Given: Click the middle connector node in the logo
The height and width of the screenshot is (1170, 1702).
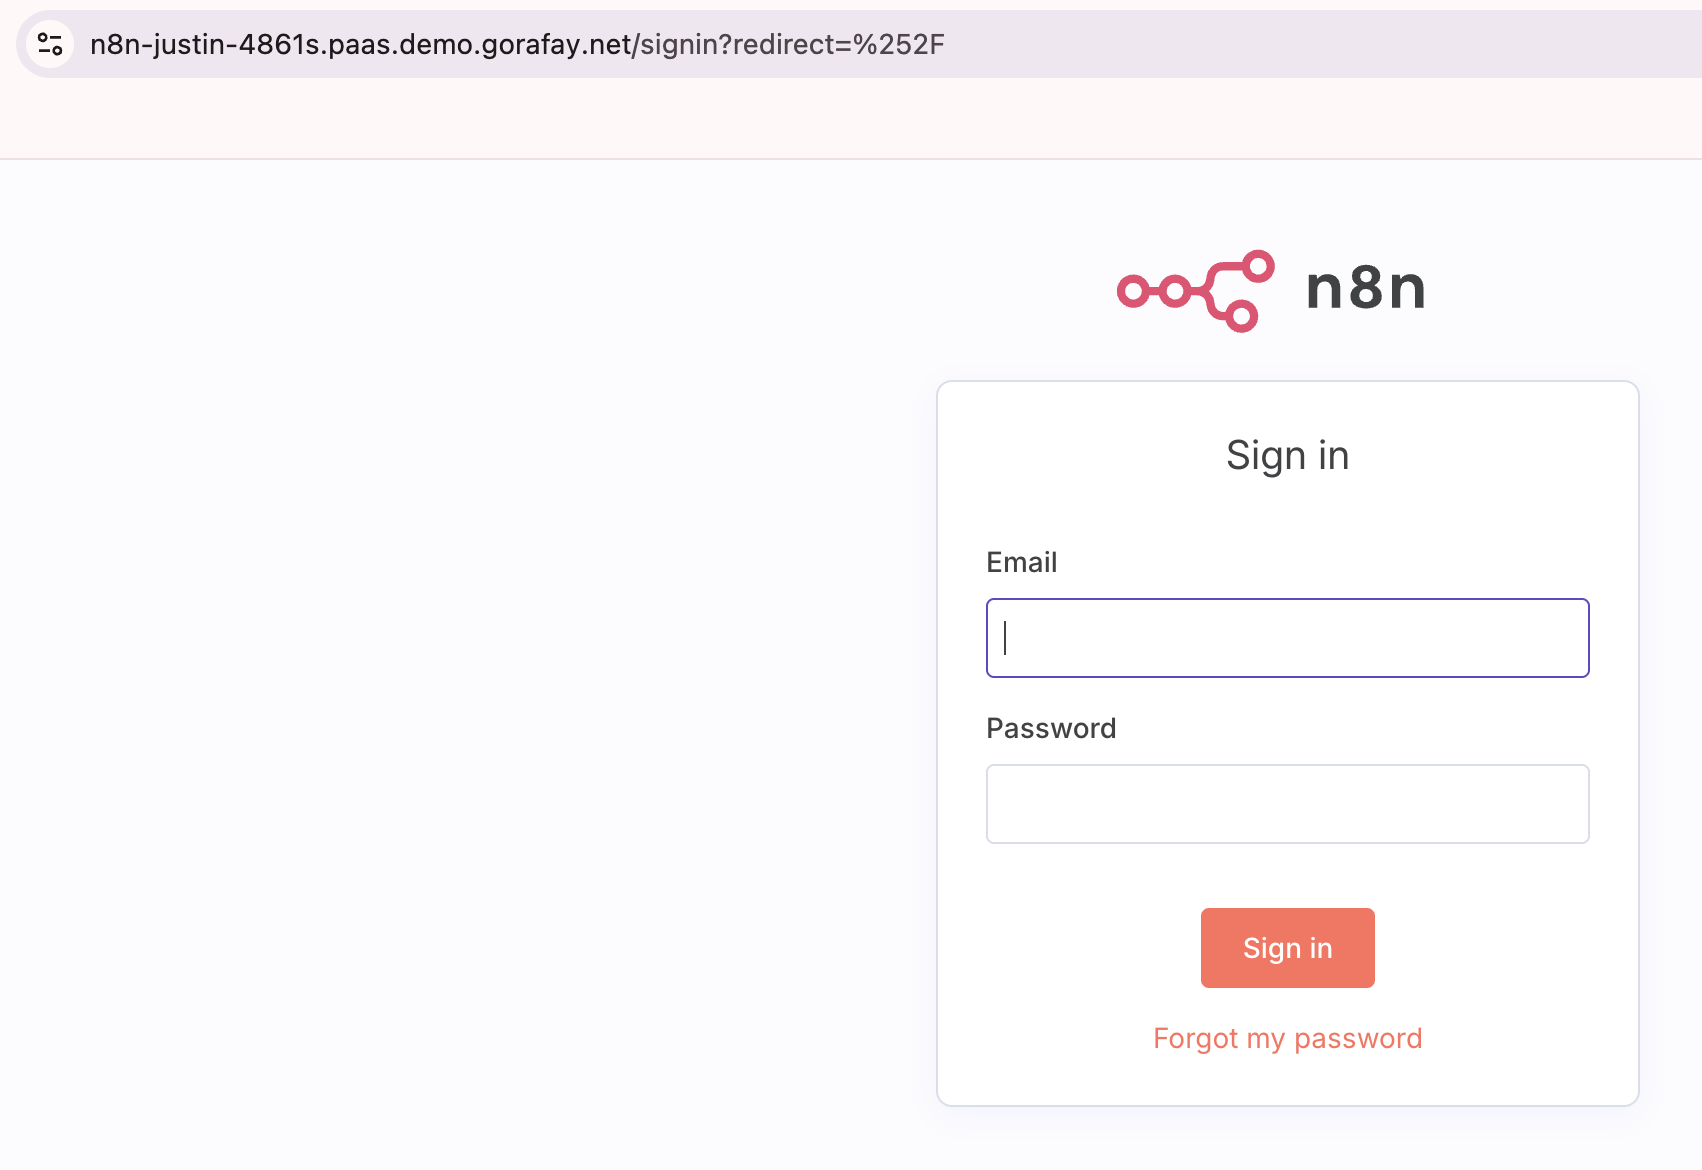Looking at the screenshot, I should point(1176,289).
